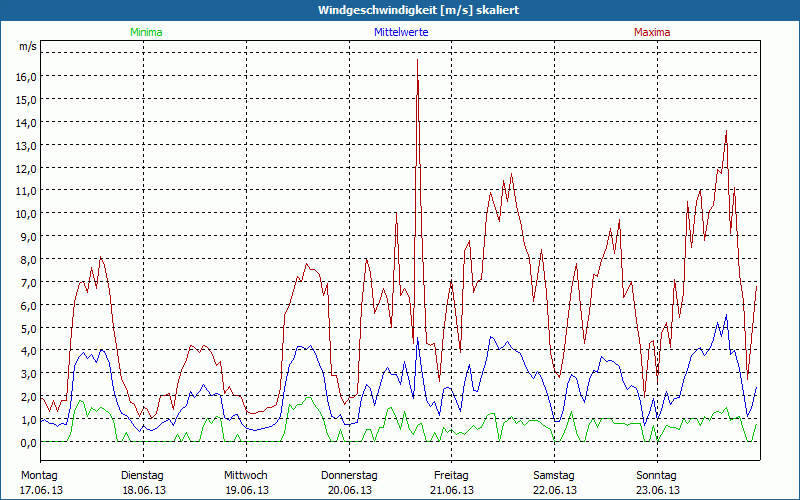Click the Mittwoch day label
This screenshot has height=500, width=800.
coord(246,476)
